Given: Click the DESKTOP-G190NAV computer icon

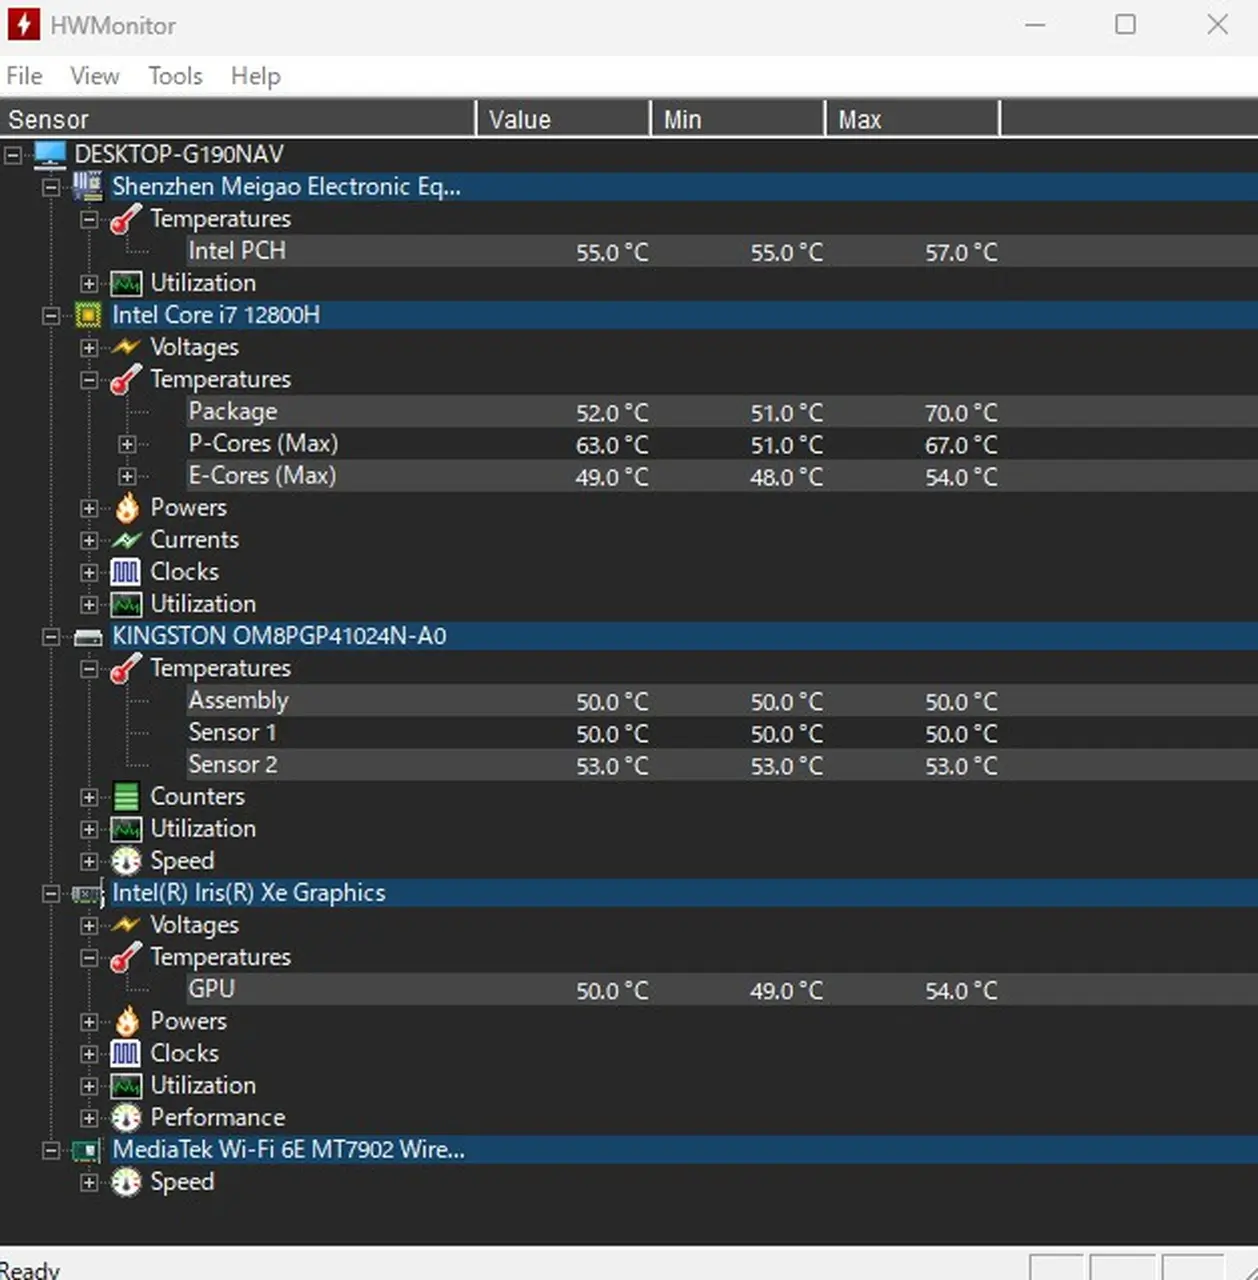Looking at the screenshot, I should click(x=50, y=154).
